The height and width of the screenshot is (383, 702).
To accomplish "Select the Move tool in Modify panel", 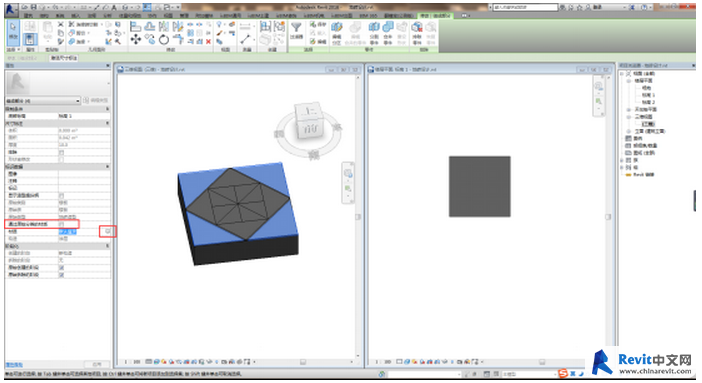I will click(136, 40).
